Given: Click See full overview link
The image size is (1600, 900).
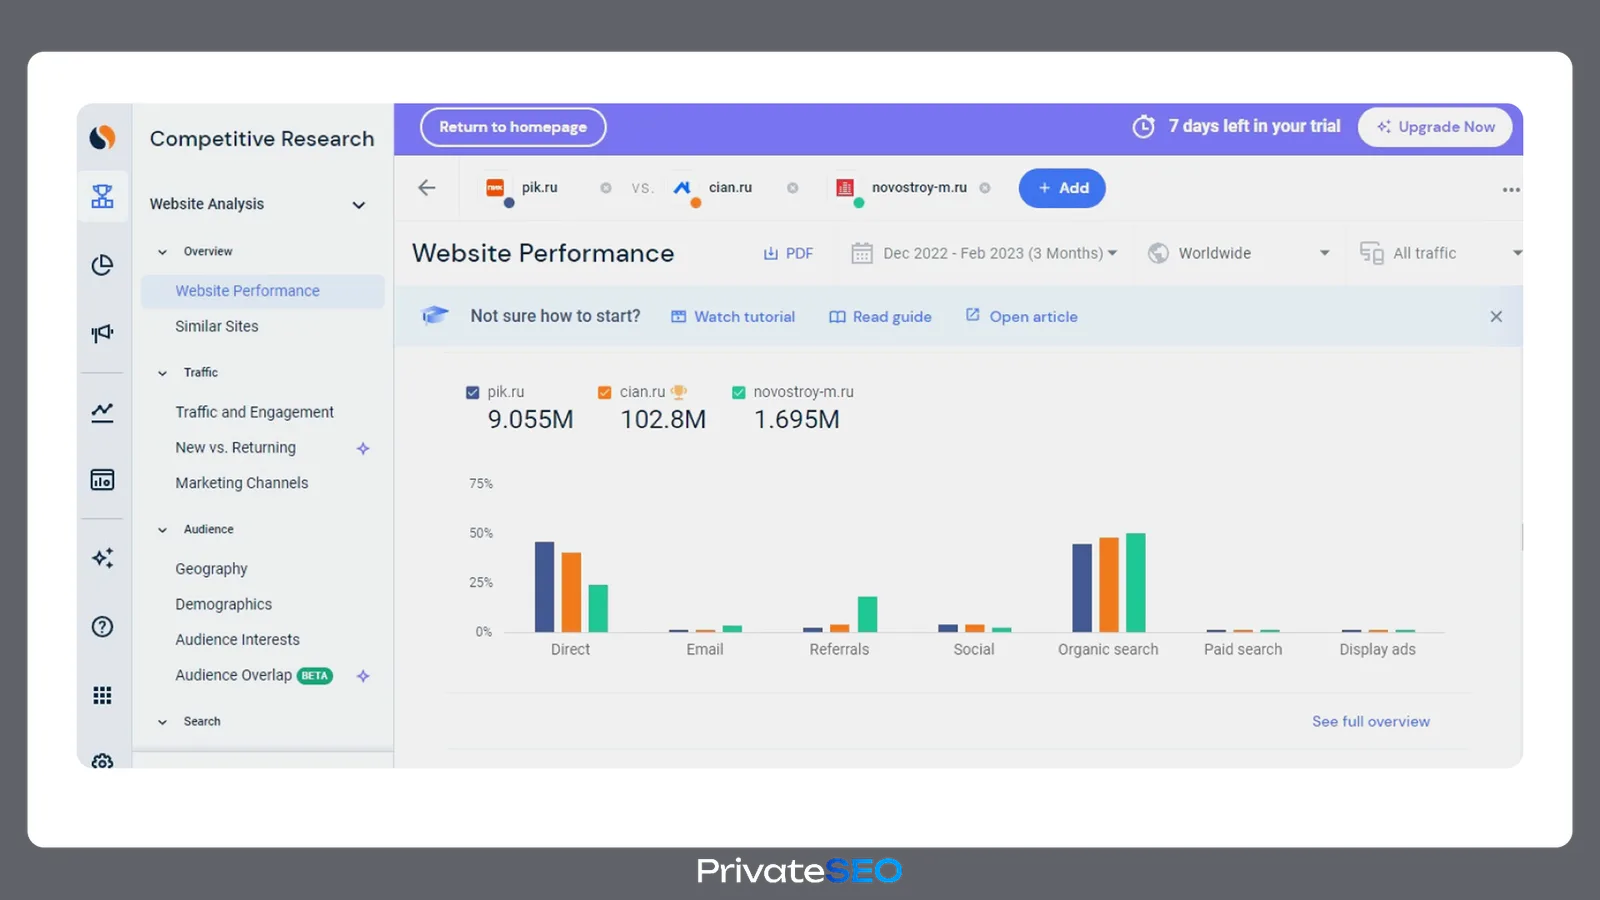Looking at the screenshot, I should (1371, 721).
